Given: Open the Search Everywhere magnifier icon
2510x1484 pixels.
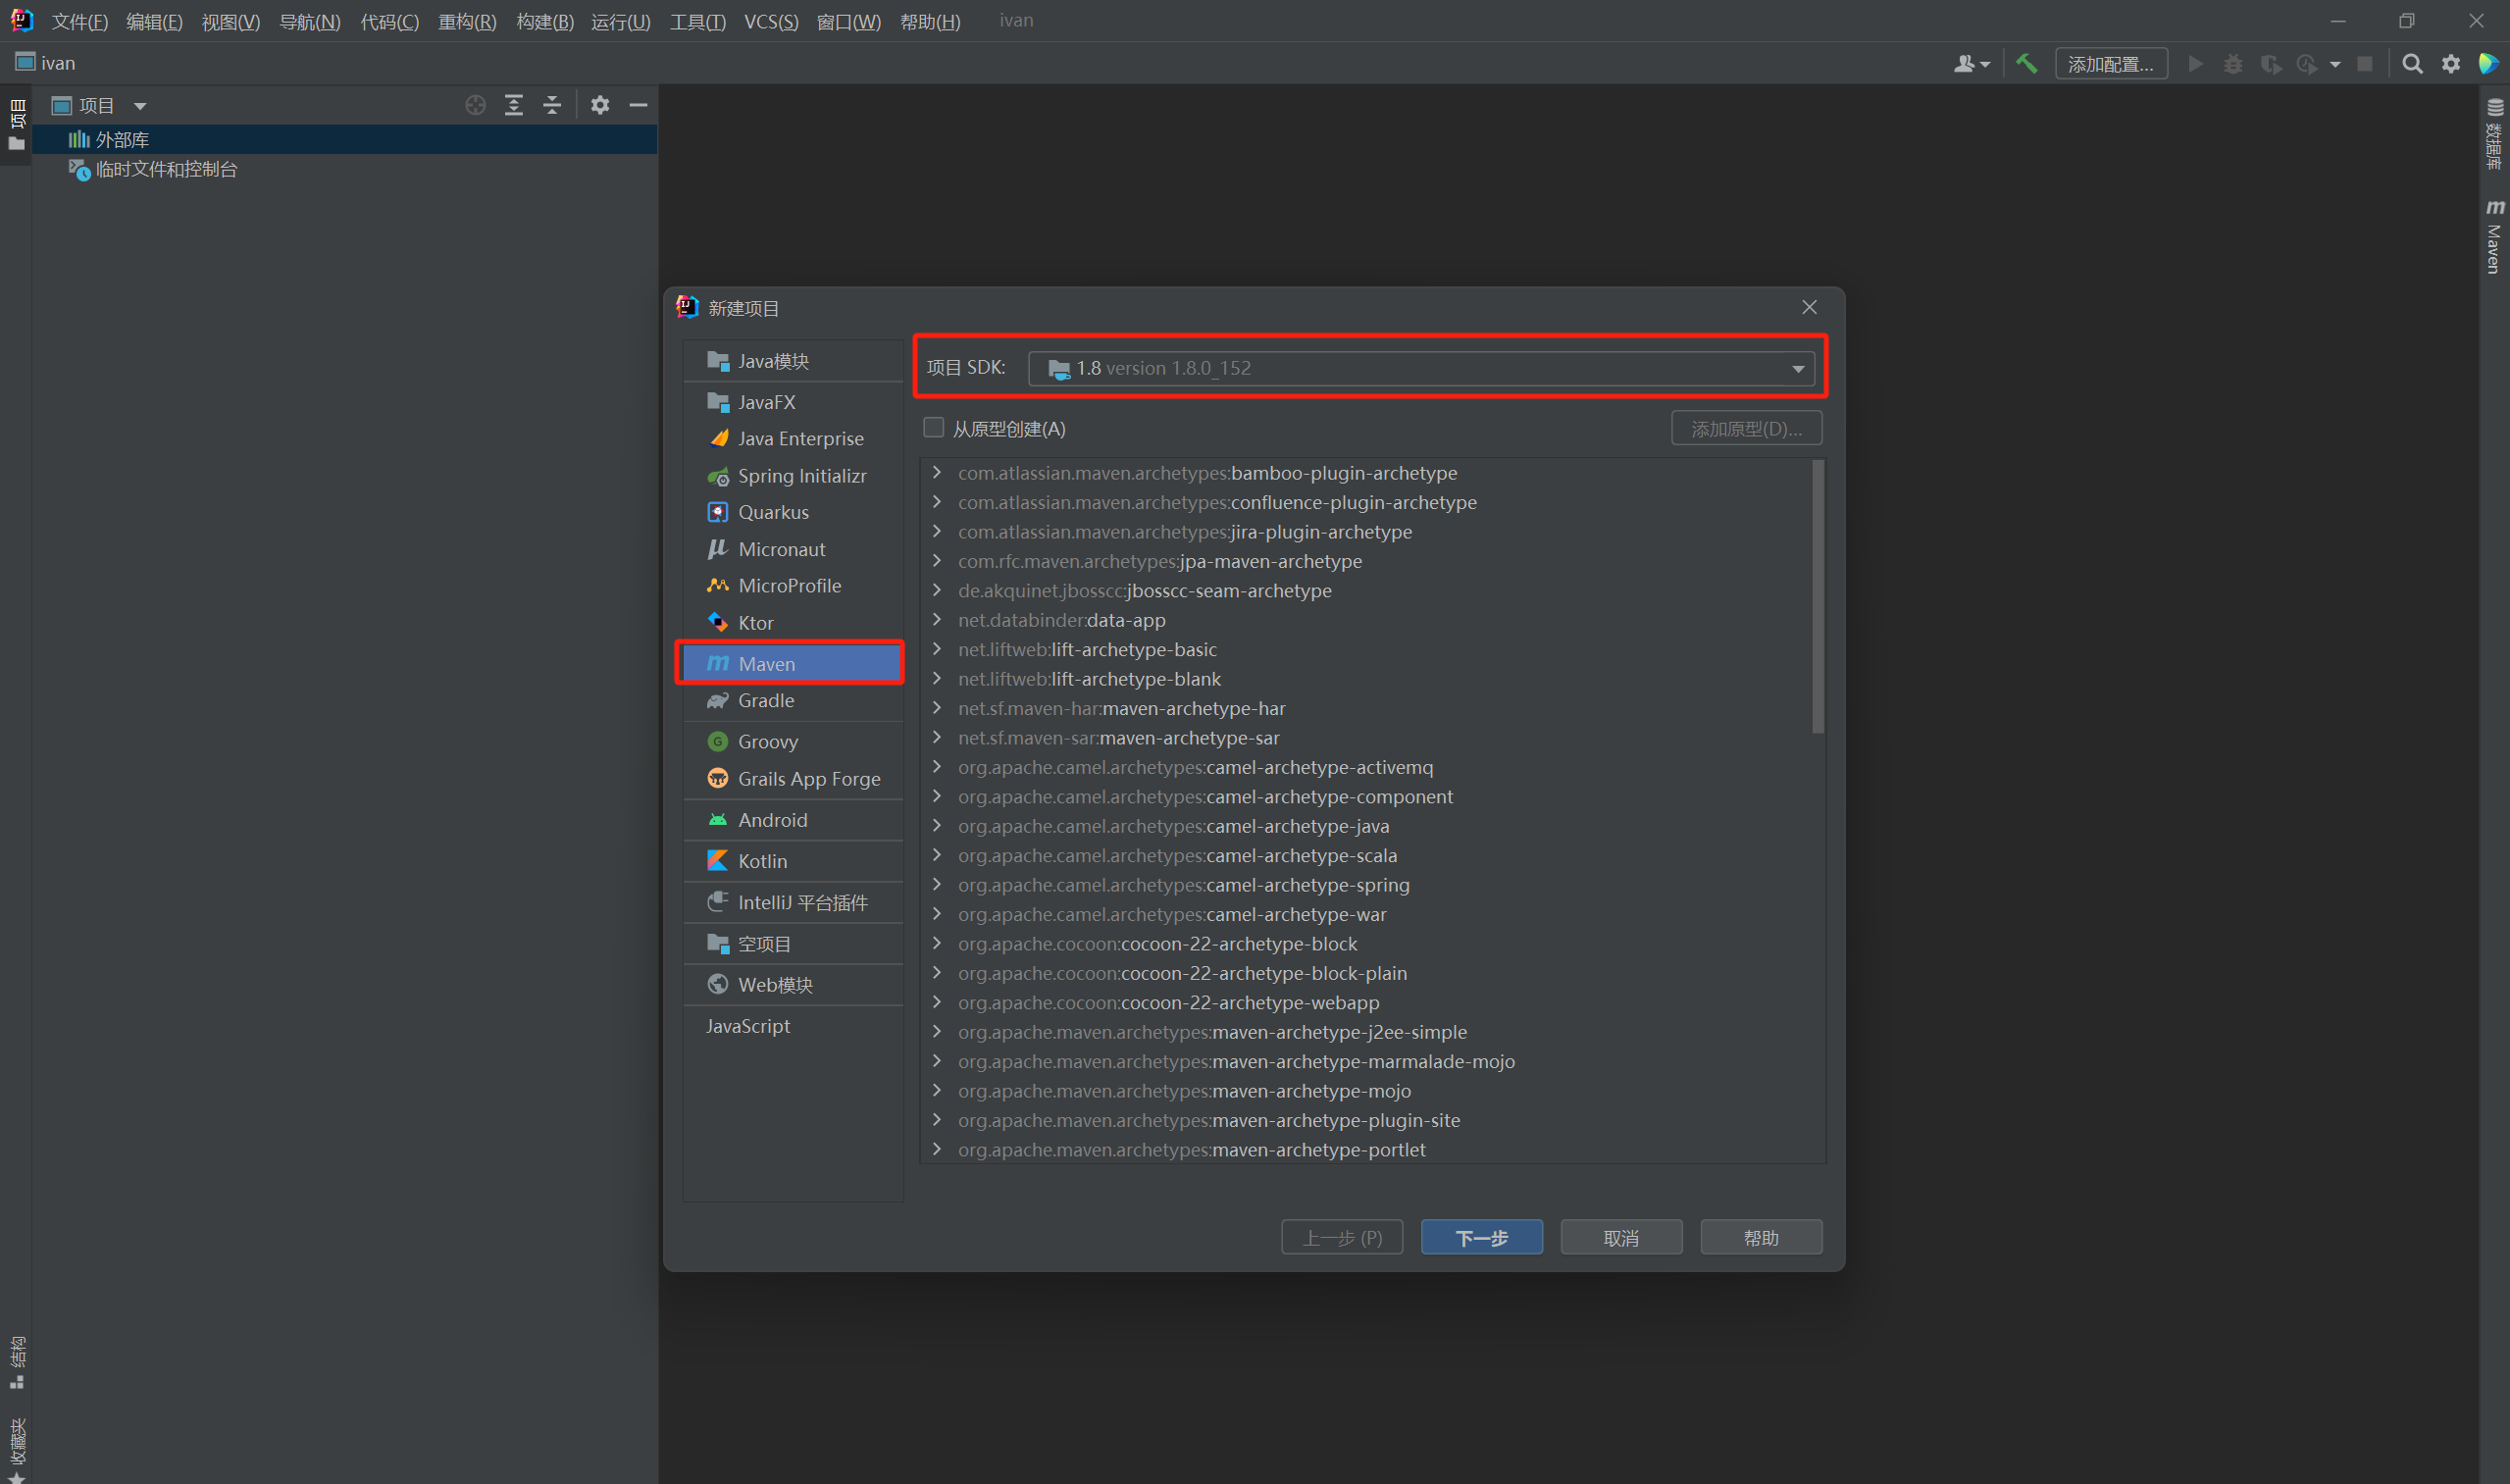Looking at the screenshot, I should pos(2412,64).
